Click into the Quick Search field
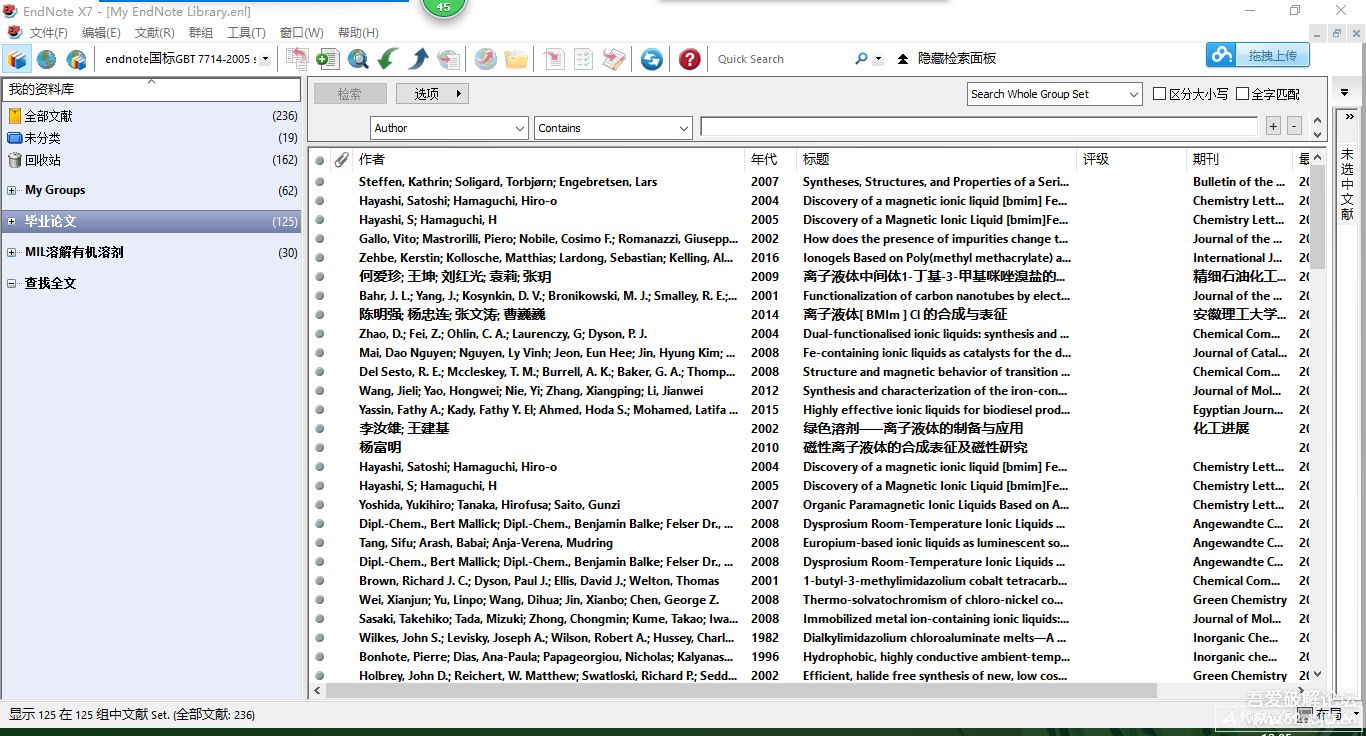This screenshot has width=1366, height=736. 781,59
